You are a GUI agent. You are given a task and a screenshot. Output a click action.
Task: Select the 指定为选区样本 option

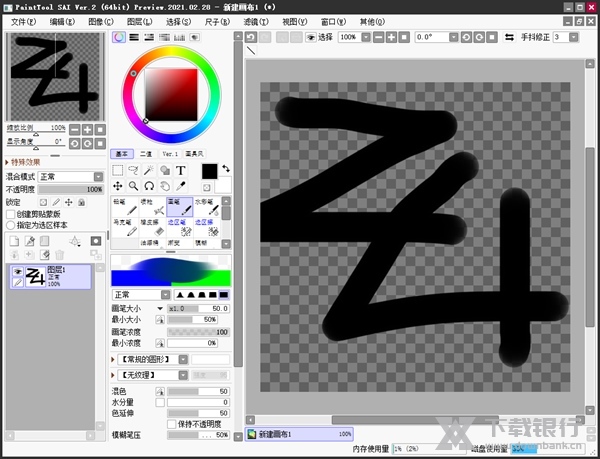click(x=11, y=225)
